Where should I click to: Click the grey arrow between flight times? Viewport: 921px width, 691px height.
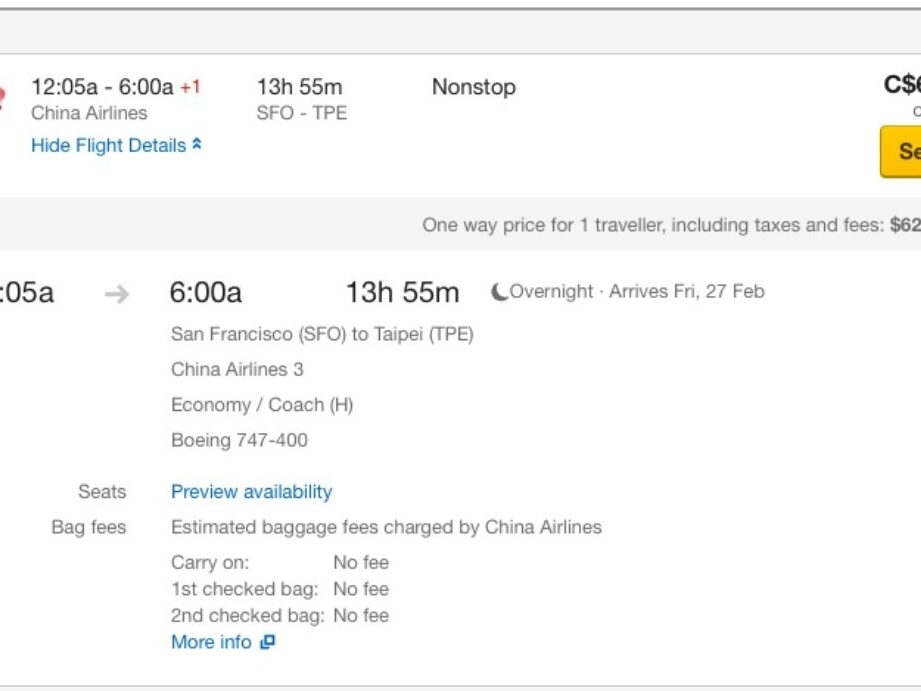(117, 294)
